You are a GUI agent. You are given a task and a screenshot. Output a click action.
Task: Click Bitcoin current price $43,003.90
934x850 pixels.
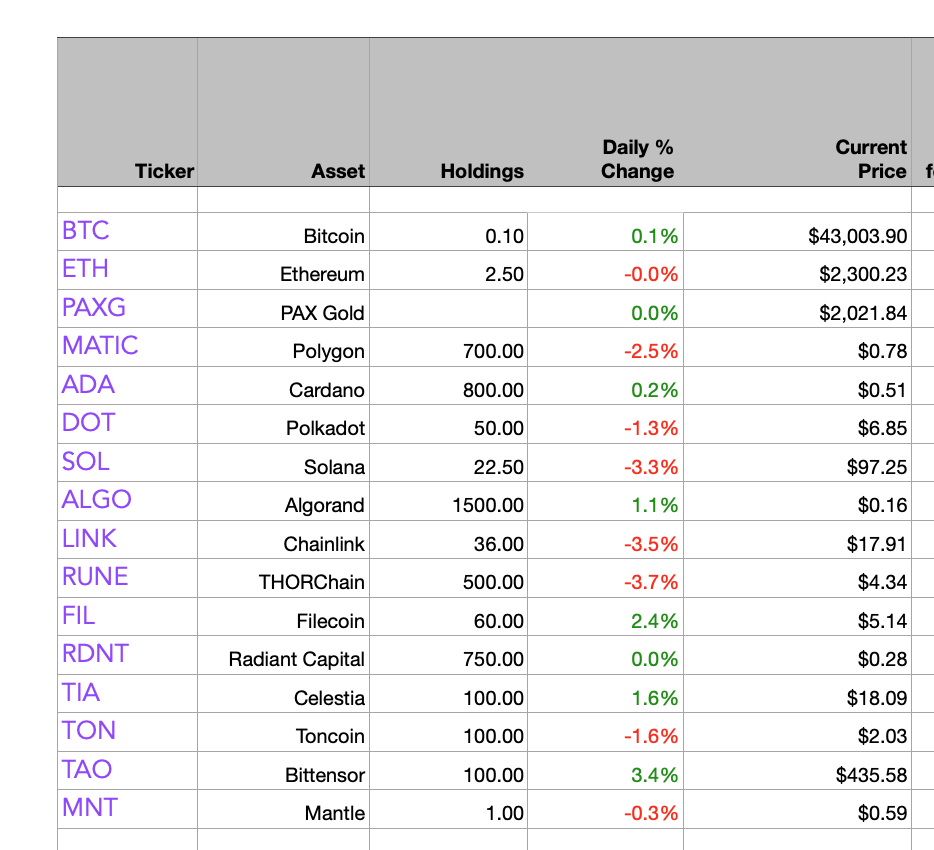pyautogui.click(x=797, y=237)
